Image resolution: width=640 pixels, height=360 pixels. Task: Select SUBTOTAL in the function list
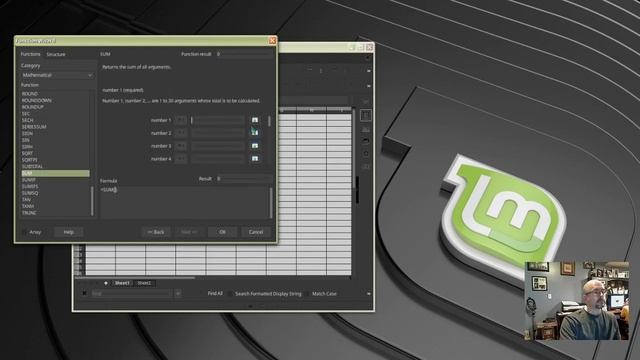(x=32, y=167)
